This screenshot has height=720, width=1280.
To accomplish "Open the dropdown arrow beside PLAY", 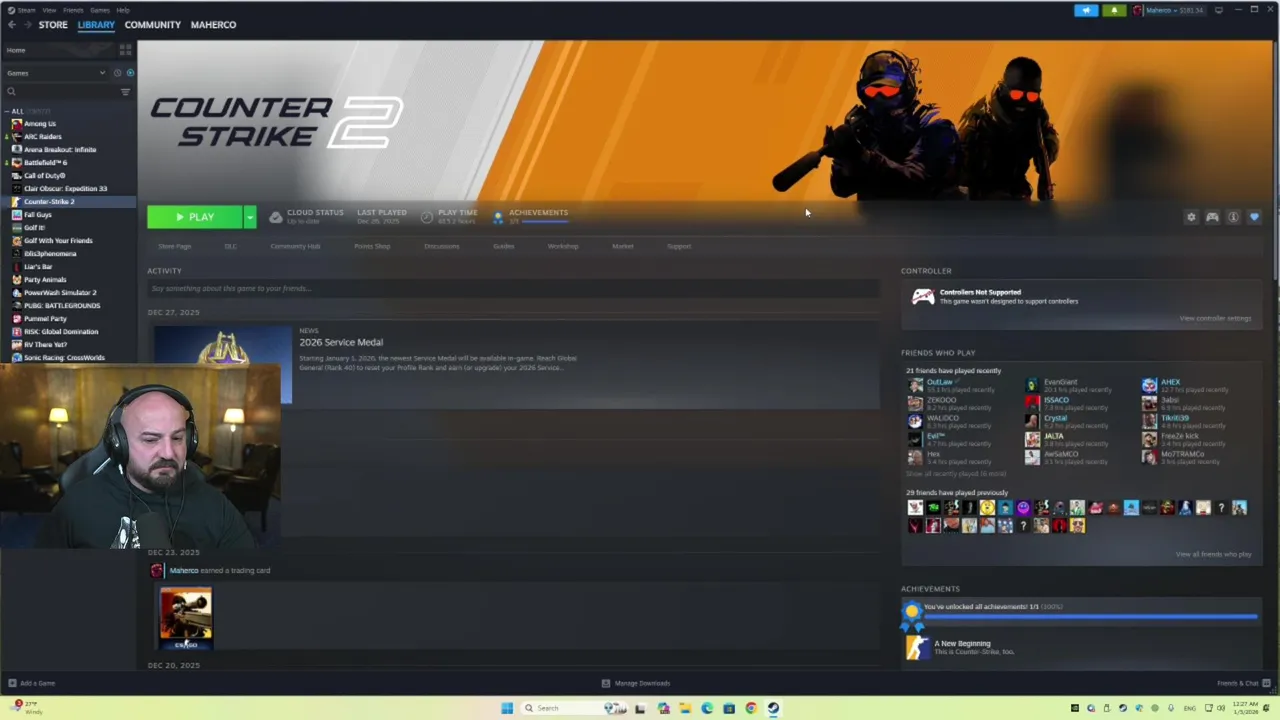I will click(250, 217).
